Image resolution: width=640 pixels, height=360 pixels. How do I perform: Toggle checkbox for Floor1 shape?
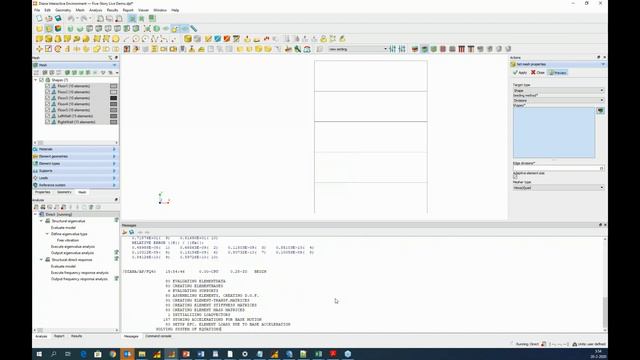(x=47, y=86)
